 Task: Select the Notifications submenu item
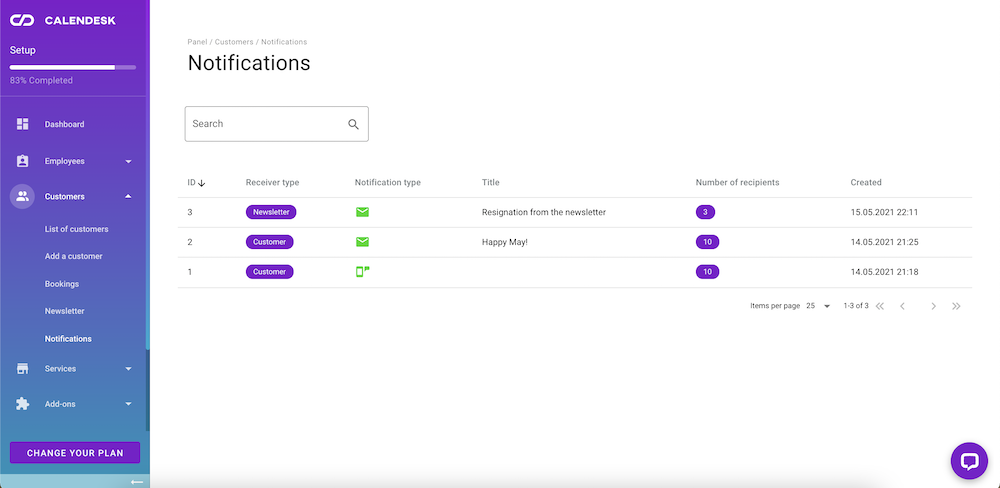click(68, 339)
